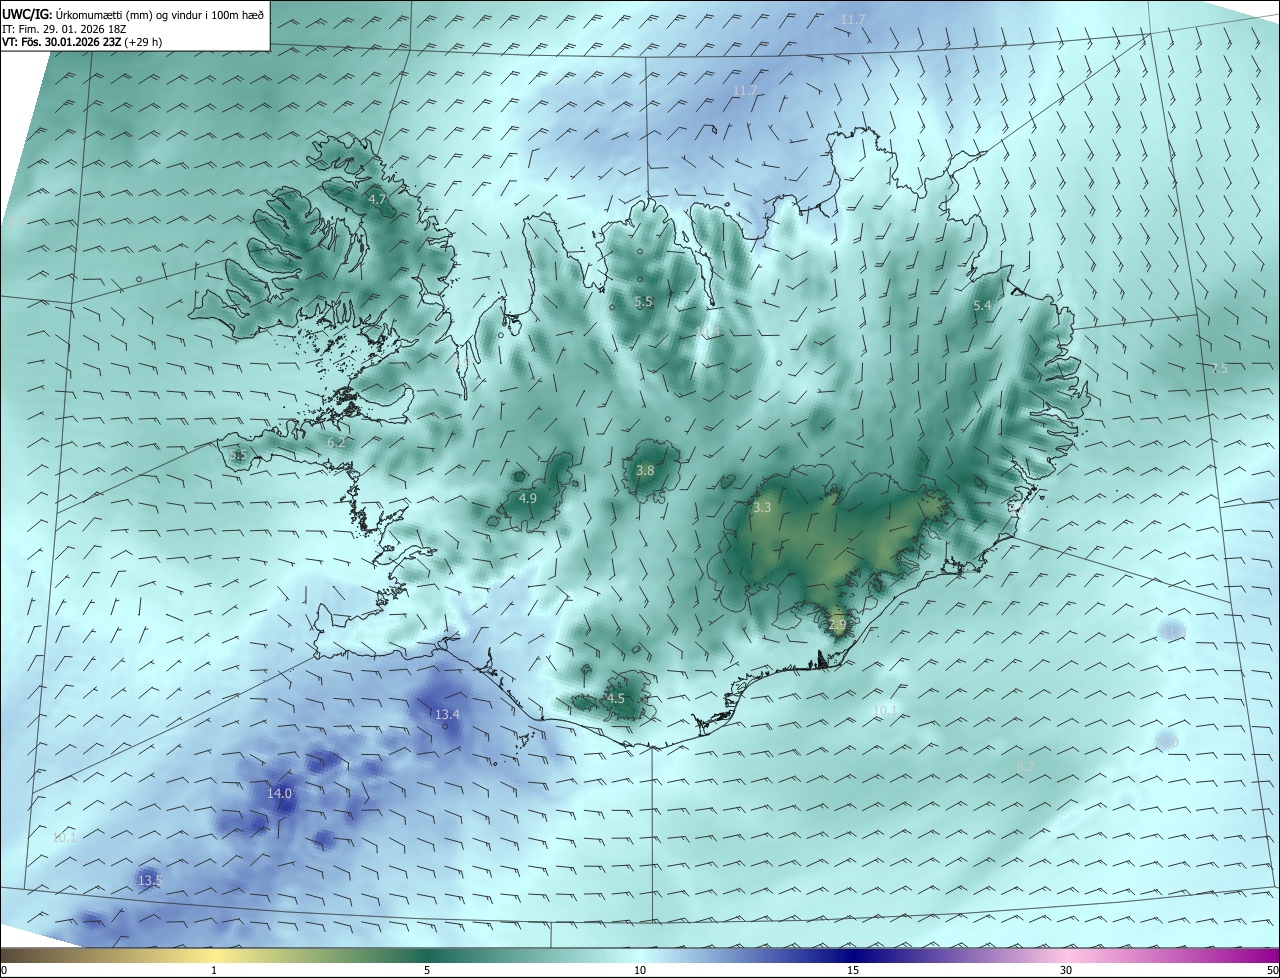
Task: Click the 4.5 value on the southern glacier
Action: pos(615,698)
